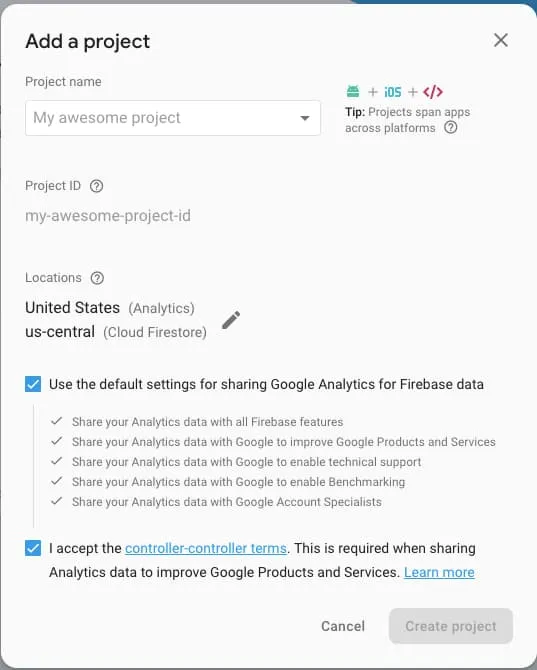
Task: Click the Android platform icon
Action: [x=353, y=91]
